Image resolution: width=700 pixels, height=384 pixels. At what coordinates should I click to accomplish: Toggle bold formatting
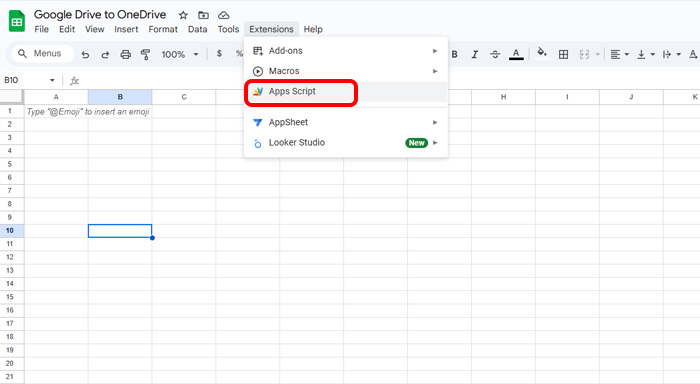tap(454, 54)
